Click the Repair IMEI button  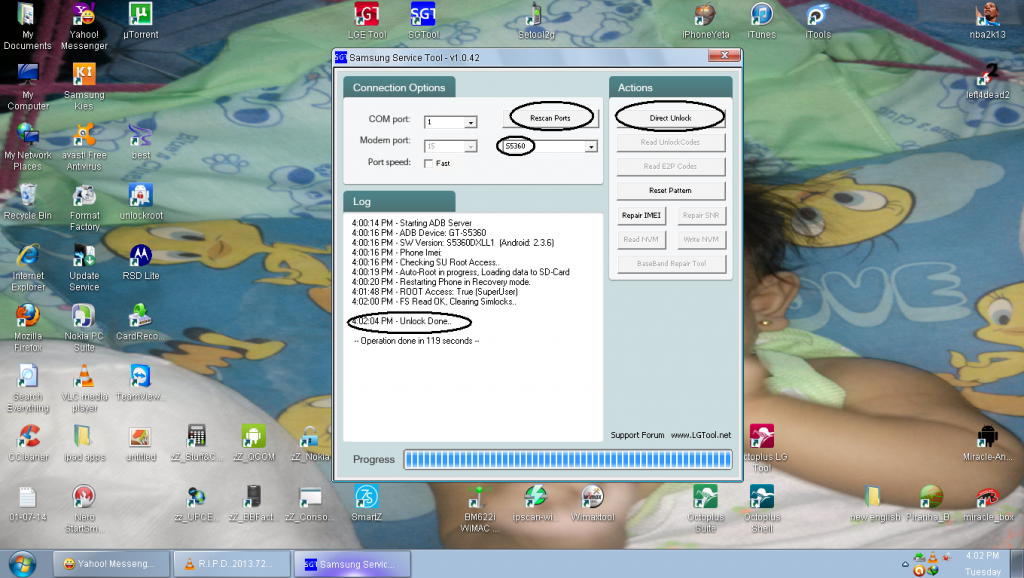(x=641, y=215)
